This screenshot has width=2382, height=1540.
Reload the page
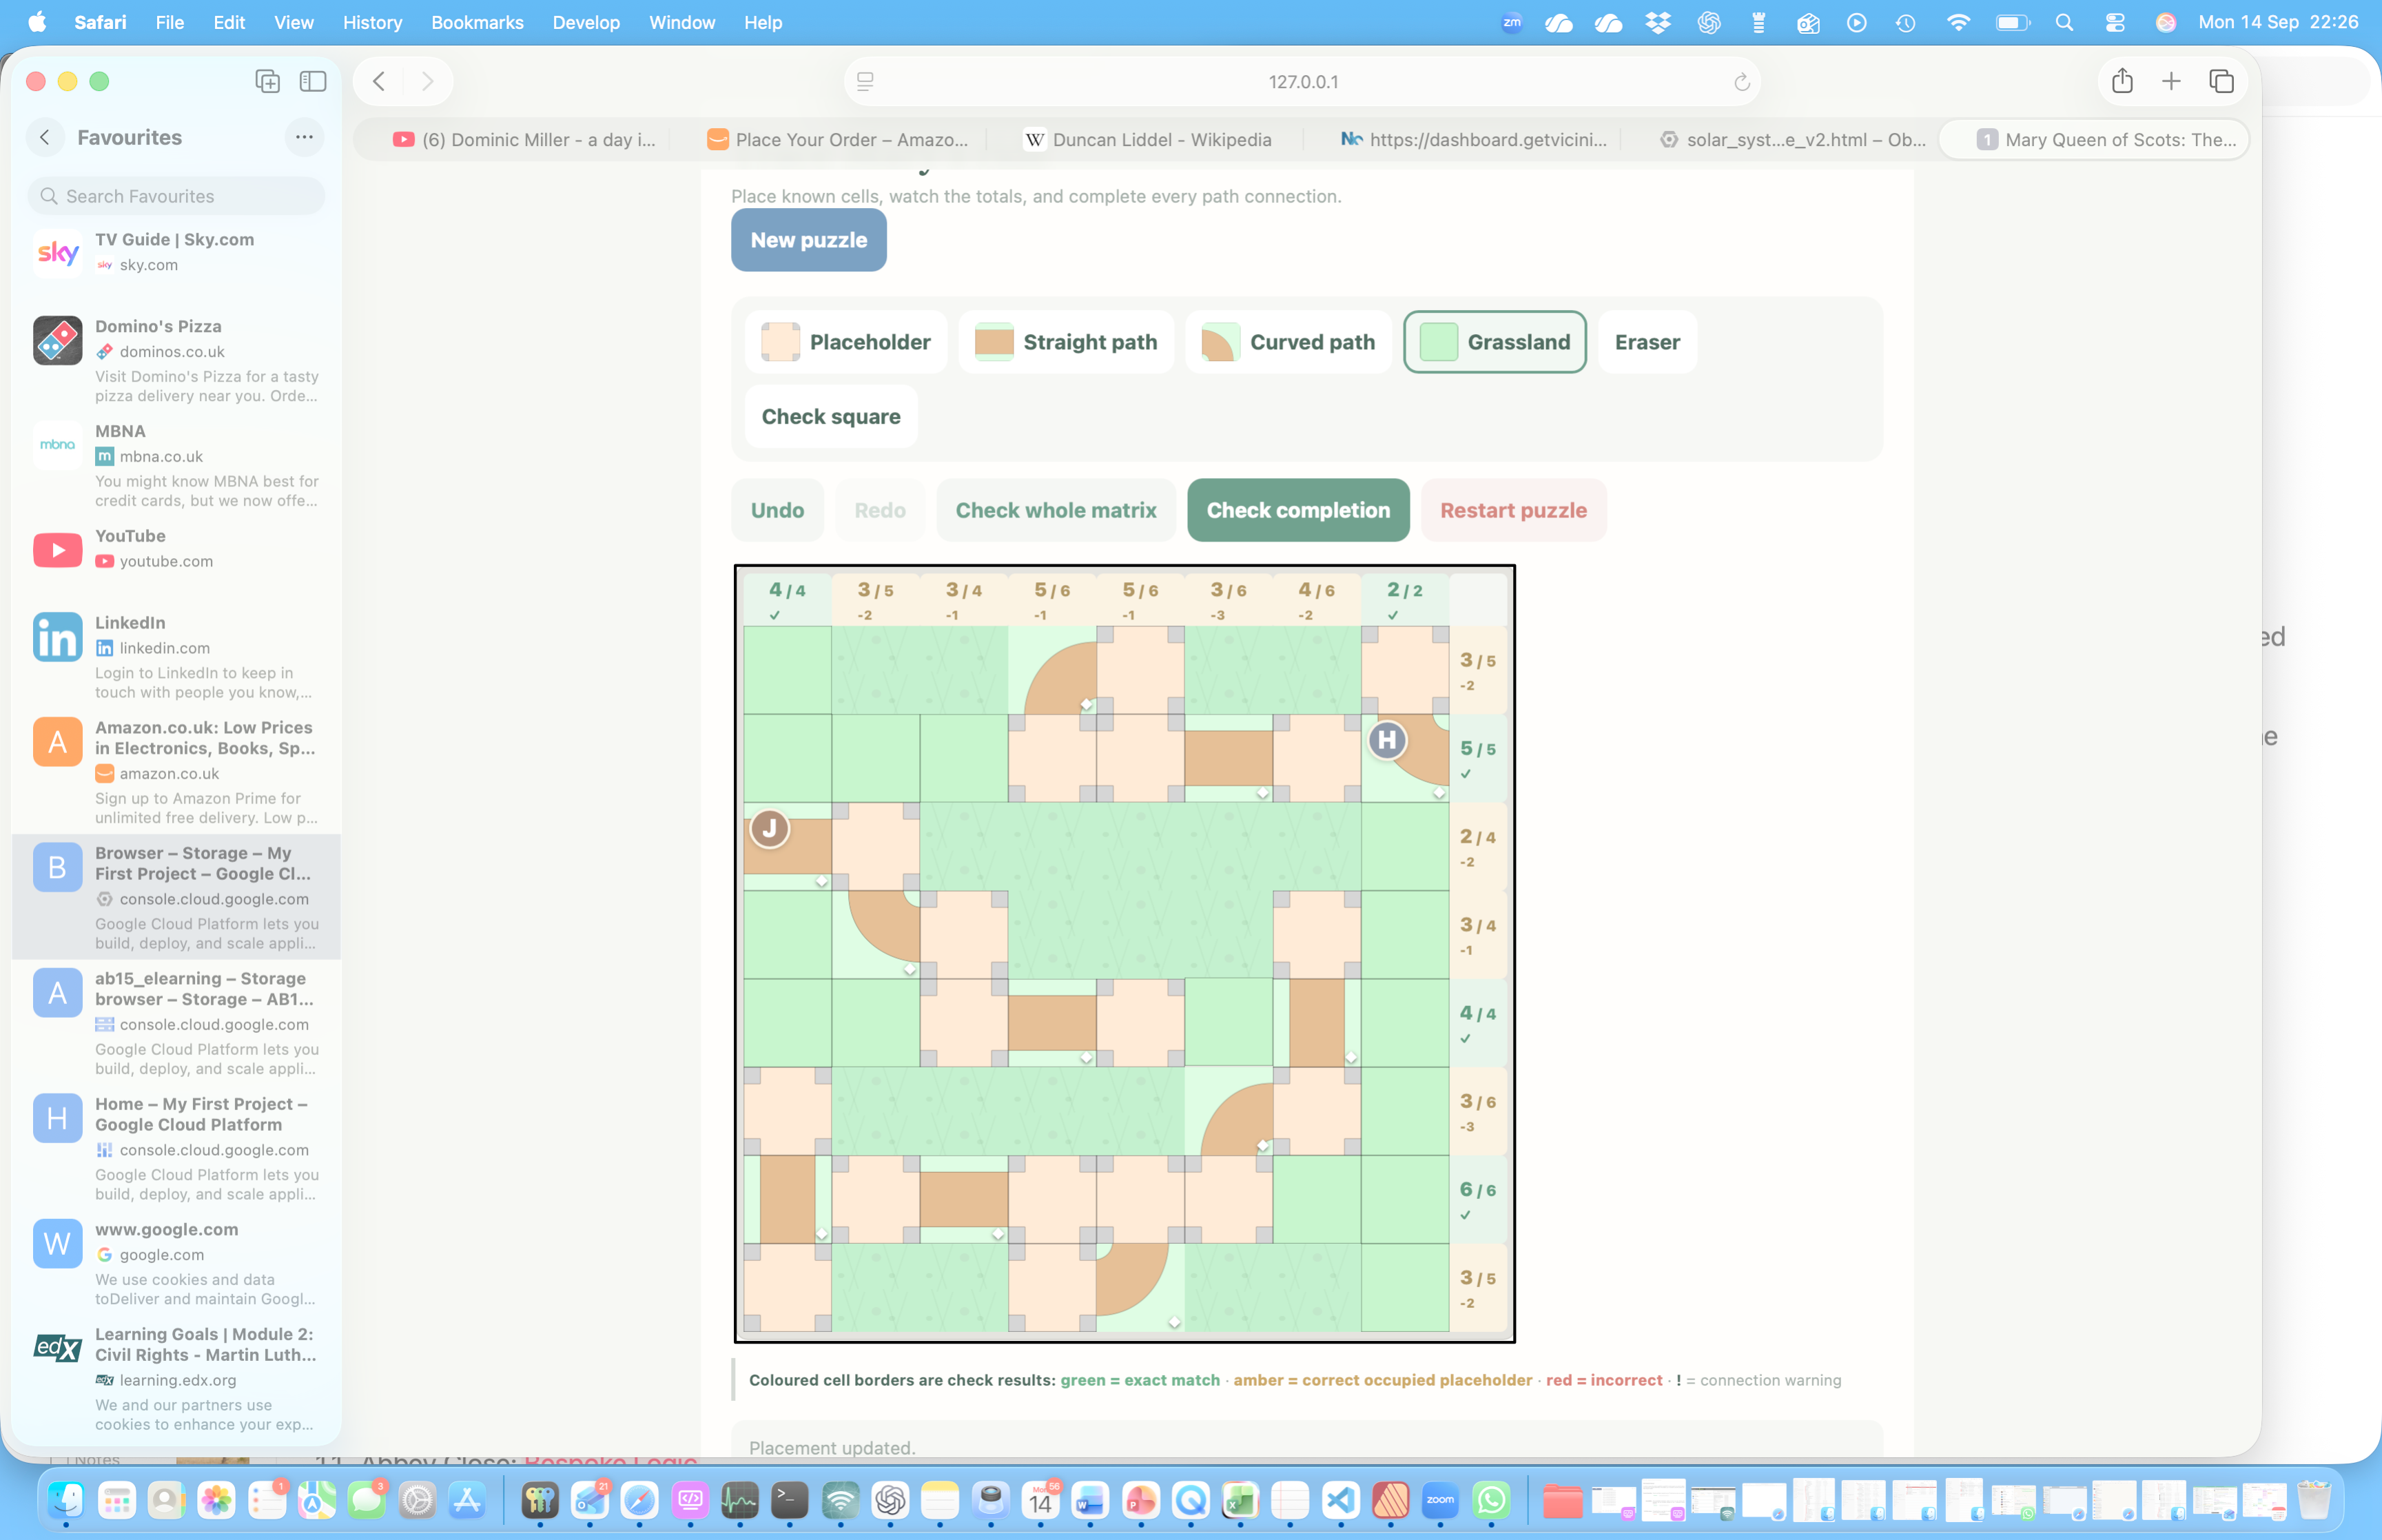[x=1741, y=82]
